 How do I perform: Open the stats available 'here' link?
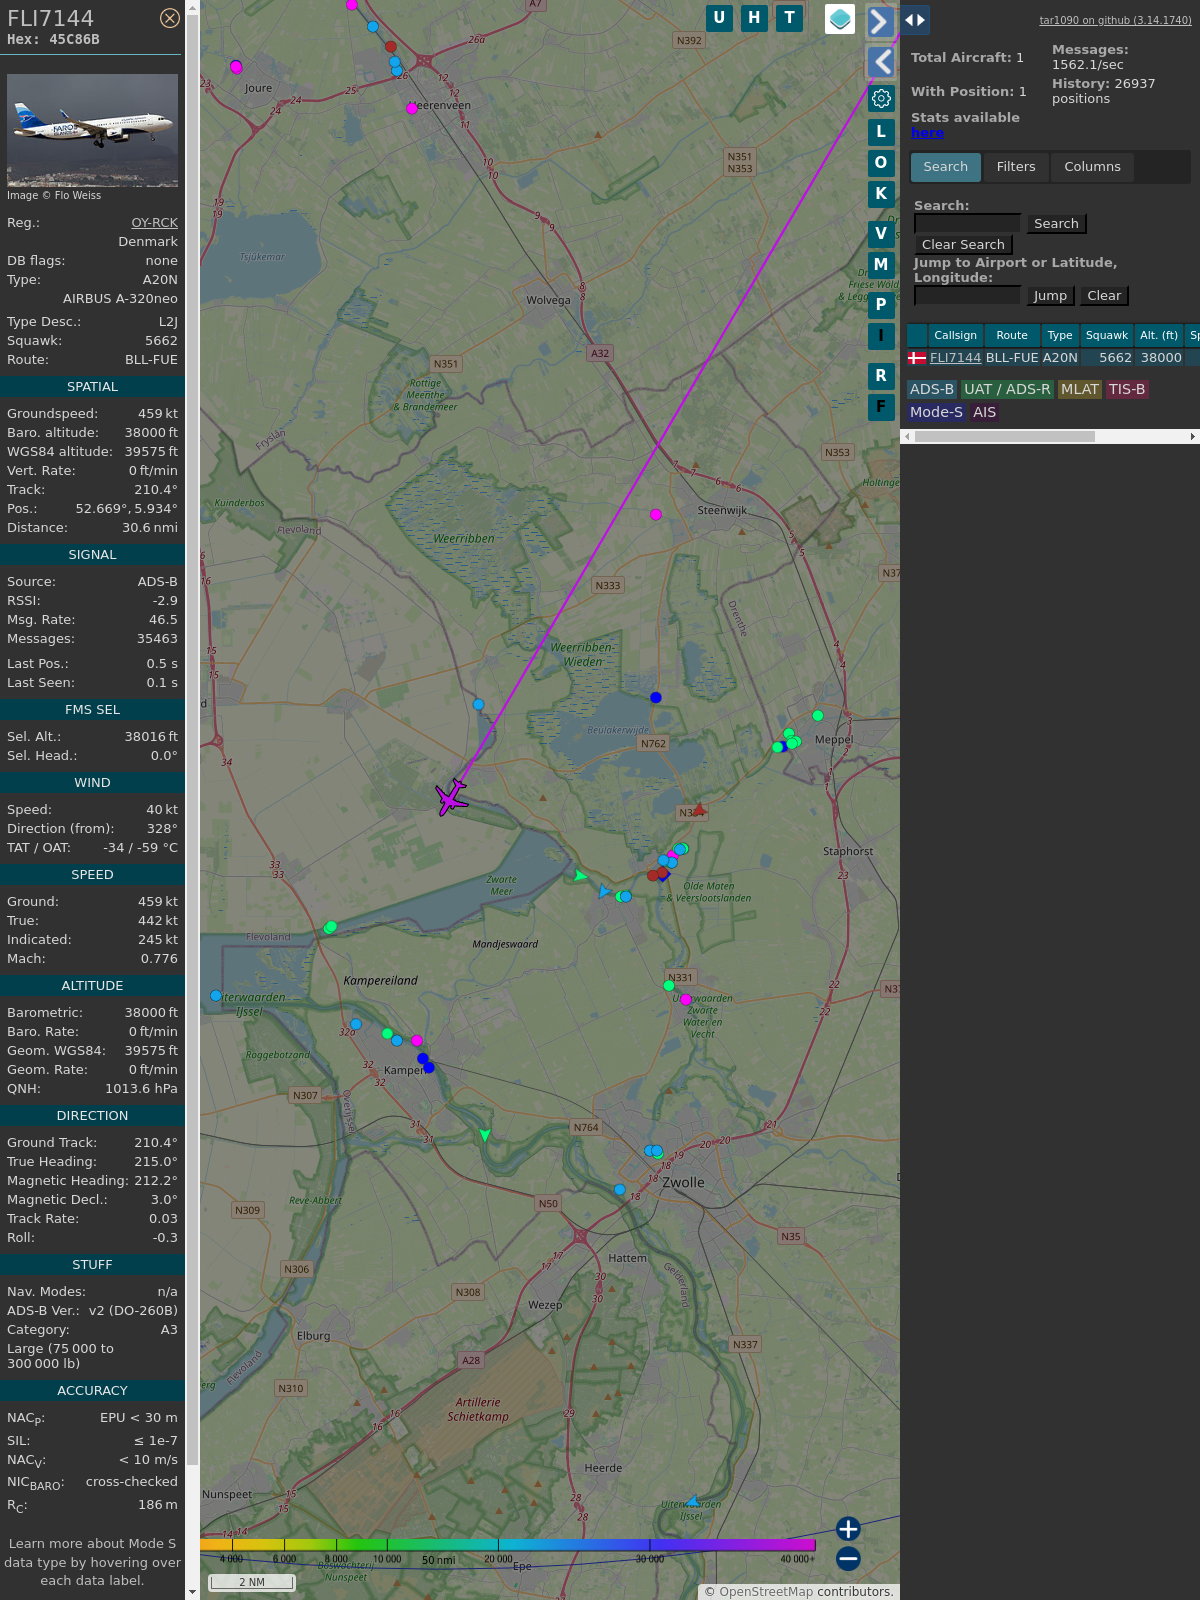pyautogui.click(x=927, y=133)
